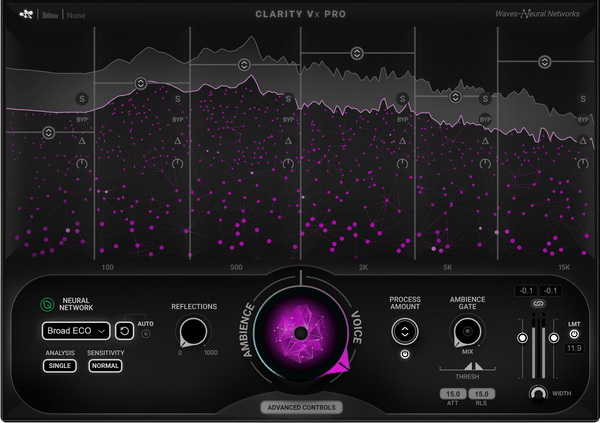This screenshot has height=423, width=600.
Task: Click the green Neural Network icon
Action: [46, 307]
